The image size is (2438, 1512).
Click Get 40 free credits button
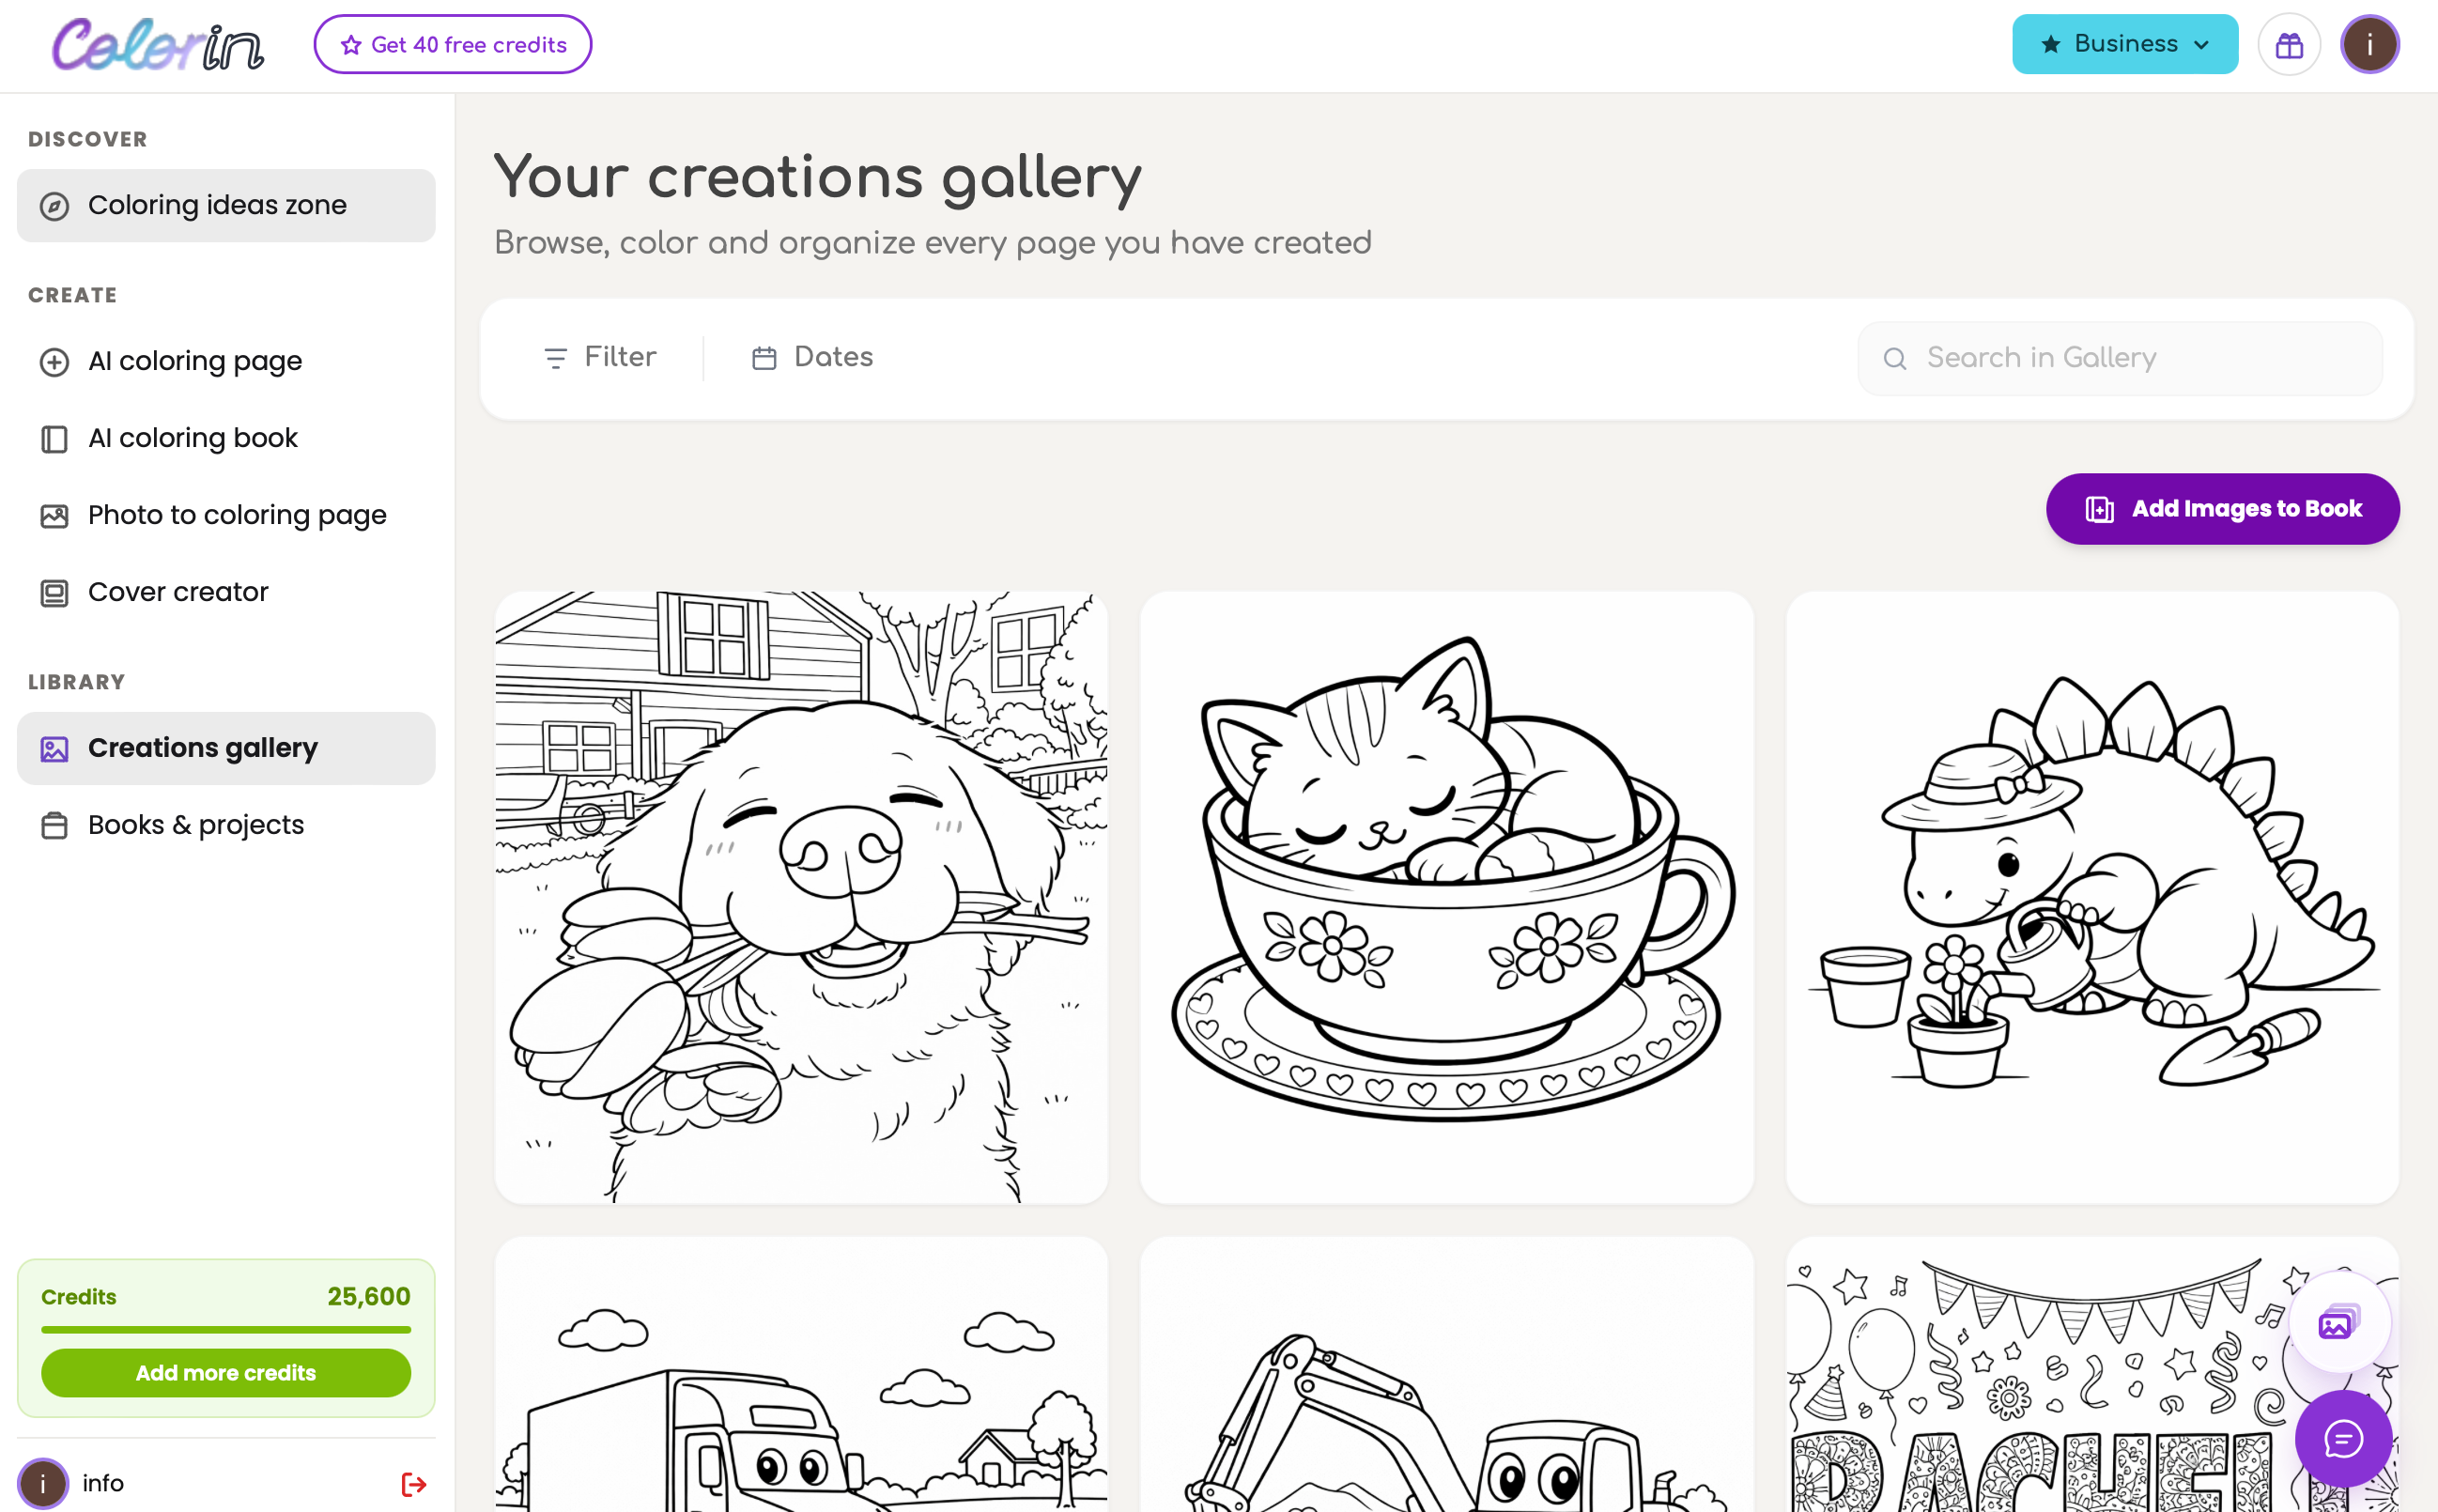[x=452, y=44]
